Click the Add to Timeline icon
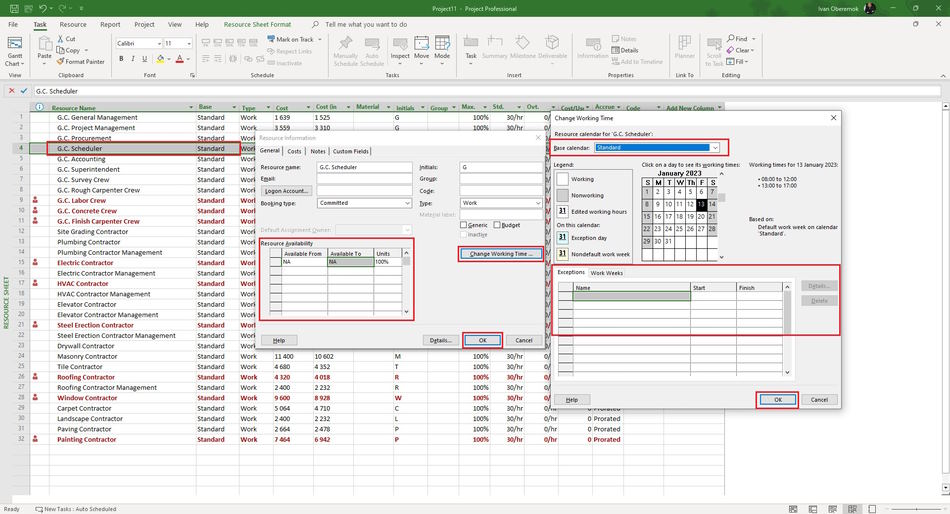This screenshot has height=514, width=950. tap(616, 61)
